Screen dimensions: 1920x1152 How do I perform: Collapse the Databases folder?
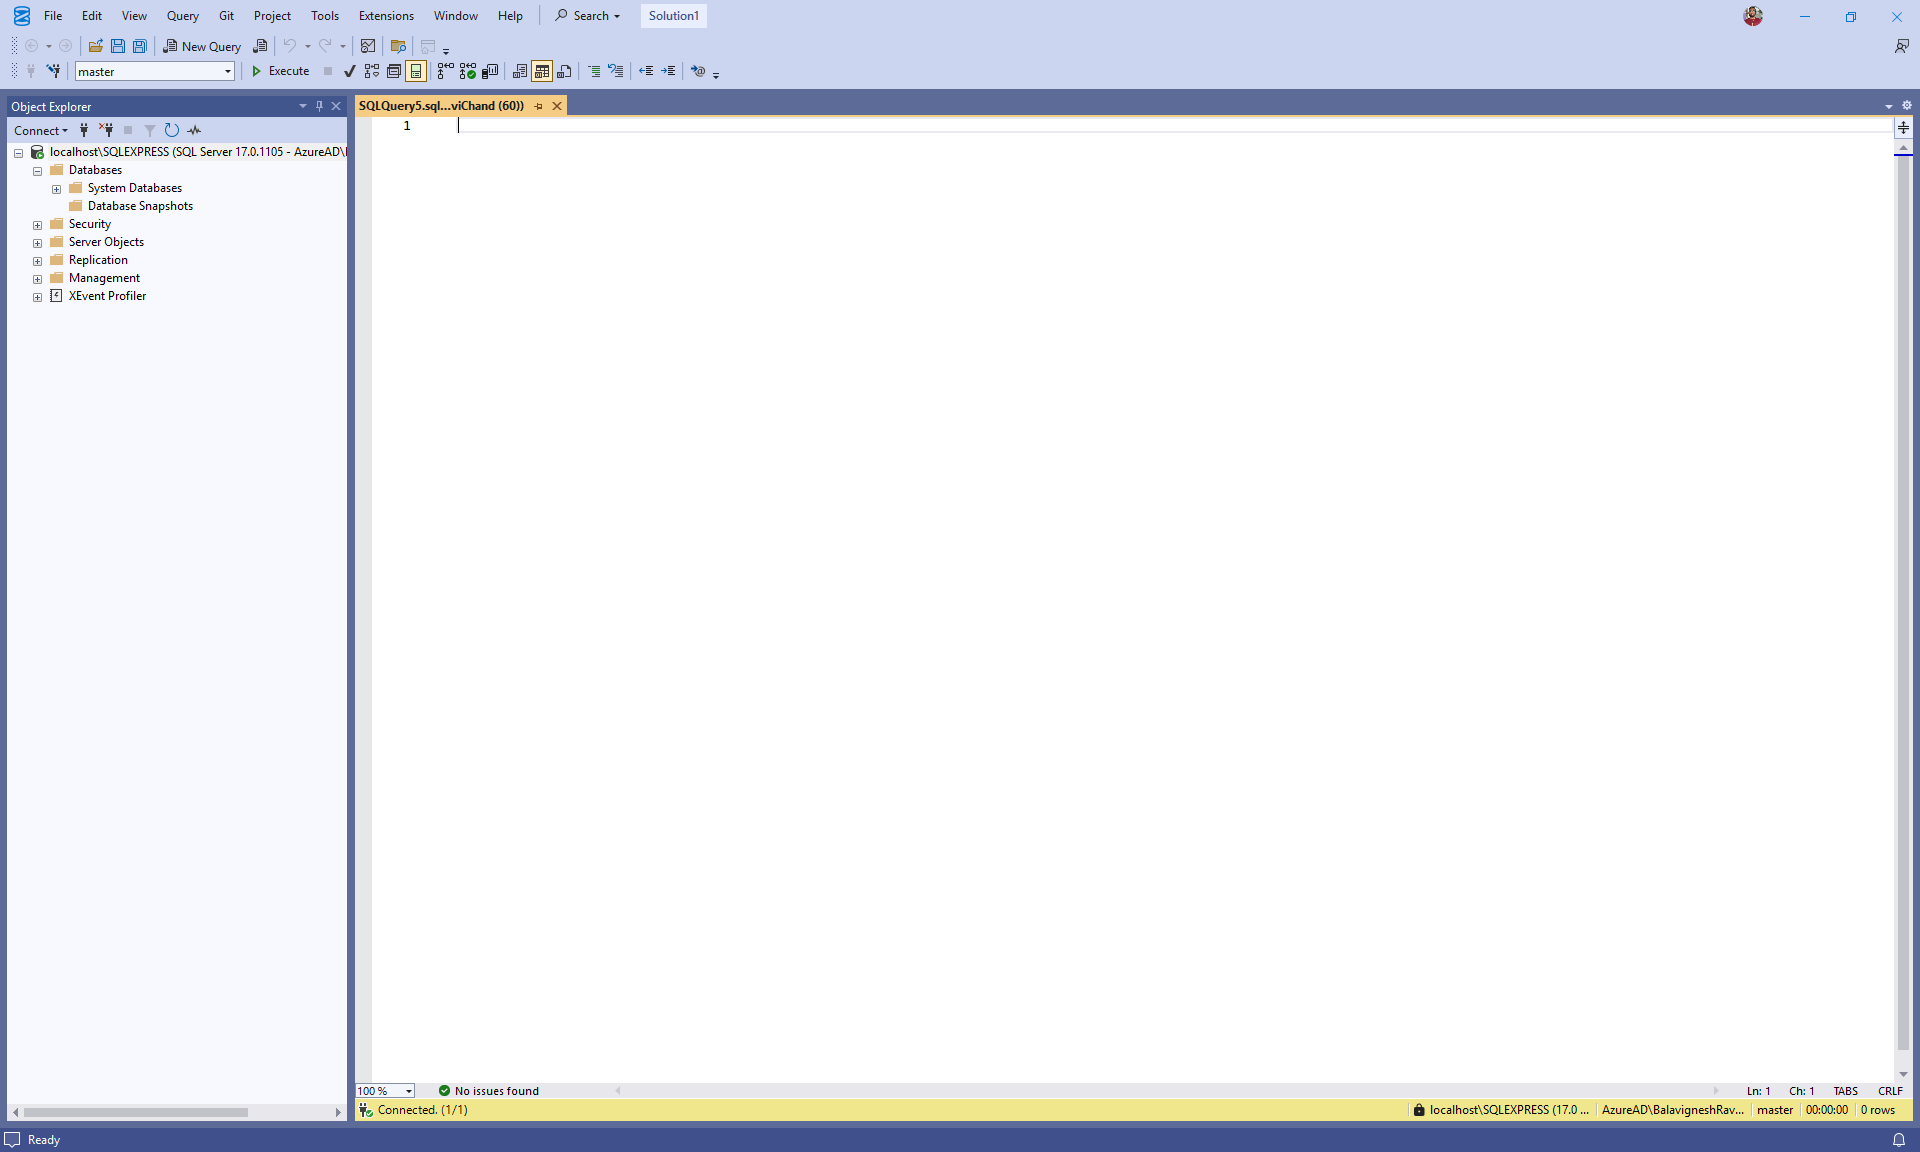point(37,171)
